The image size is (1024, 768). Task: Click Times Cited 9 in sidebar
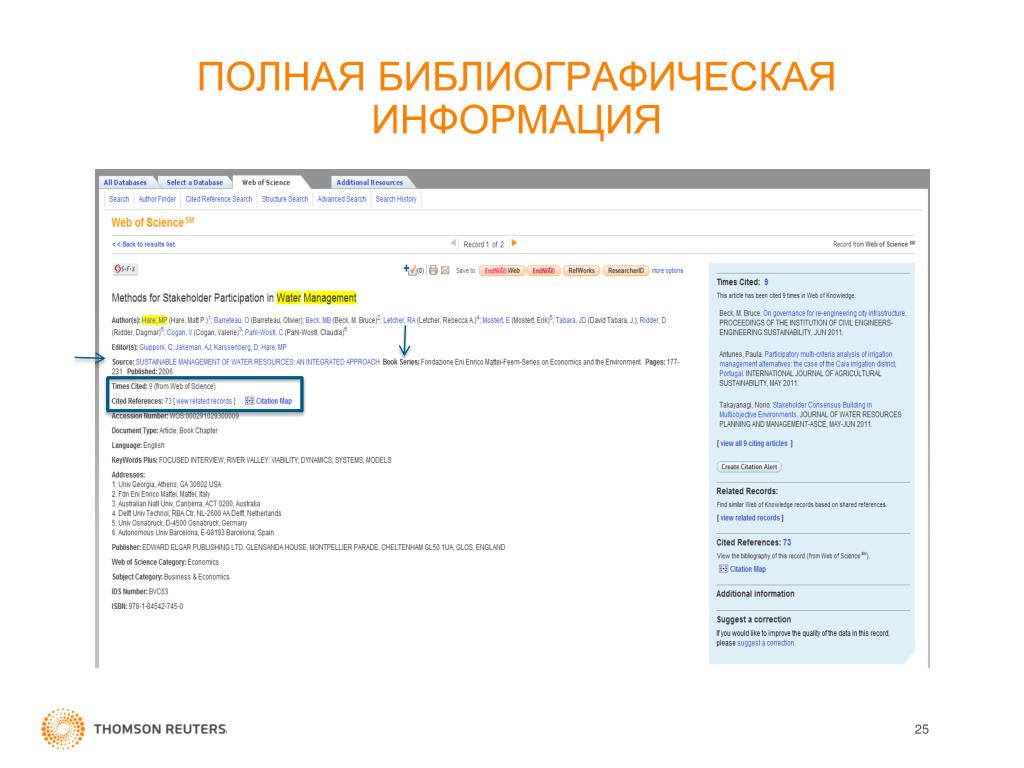click(x=766, y=282)
